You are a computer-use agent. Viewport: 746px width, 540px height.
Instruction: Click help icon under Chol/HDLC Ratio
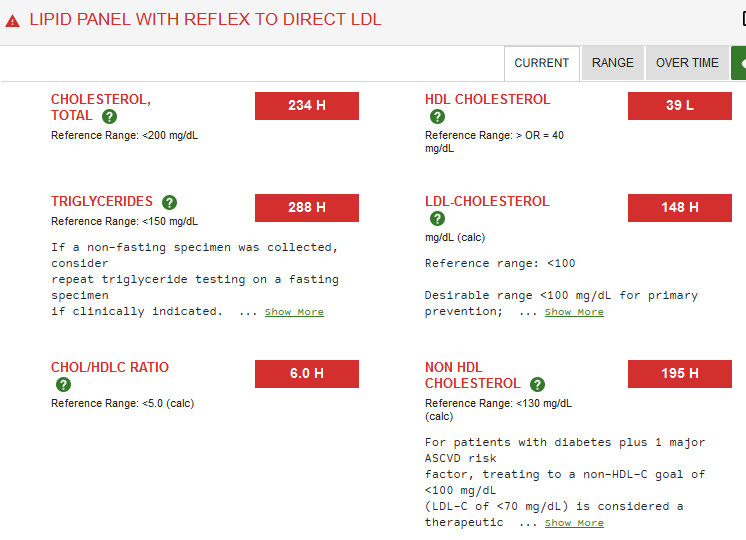(x=63, y=385)
